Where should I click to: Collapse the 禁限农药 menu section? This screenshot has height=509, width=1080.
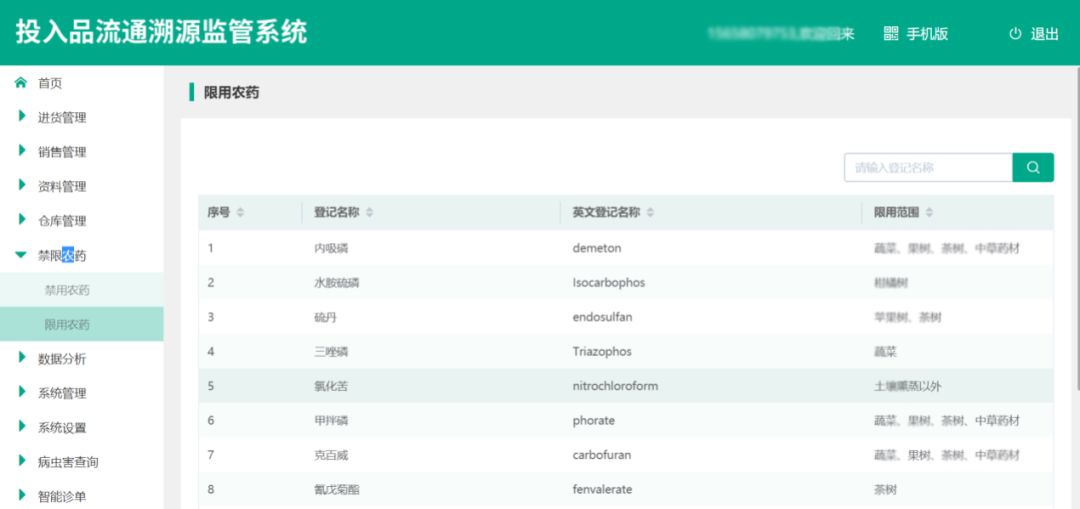62,256
